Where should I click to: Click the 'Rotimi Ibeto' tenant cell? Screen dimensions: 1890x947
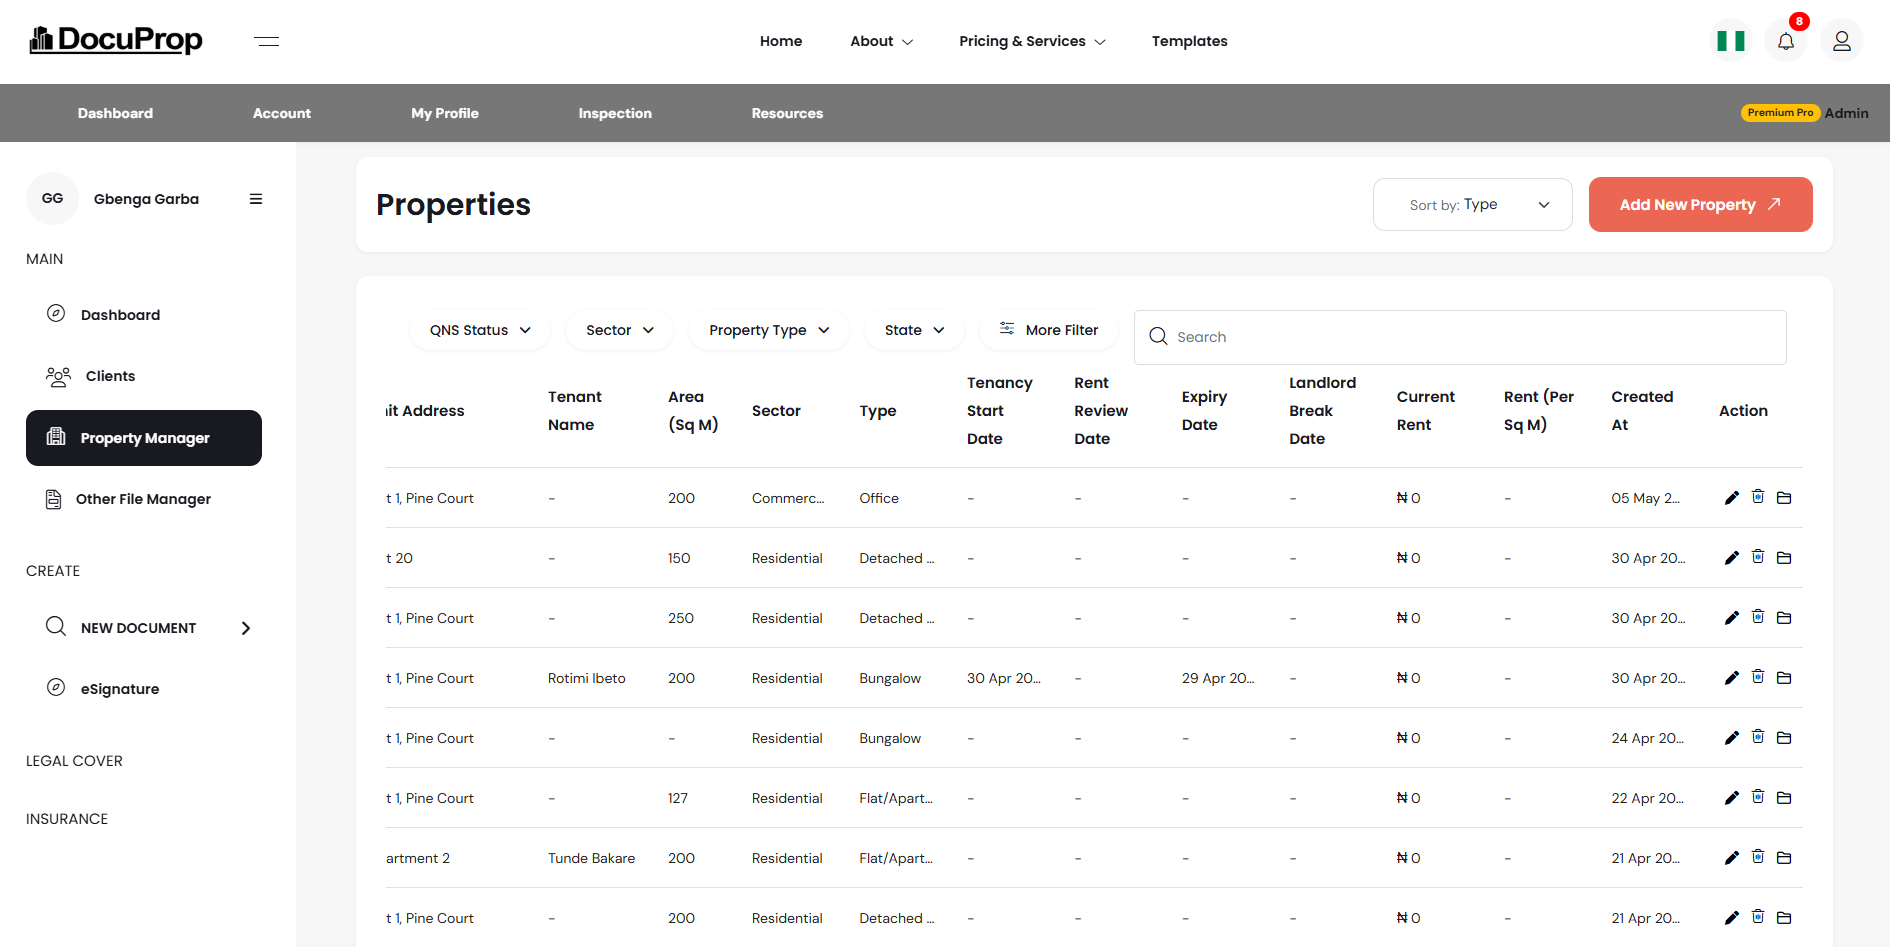(587, 678)
